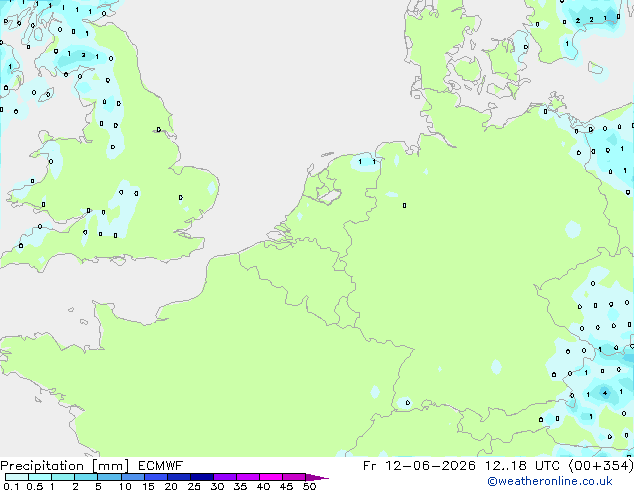Click the '[mm]' unit label
Viewport: 634px width, 490px height.
[x=110, y=466]
